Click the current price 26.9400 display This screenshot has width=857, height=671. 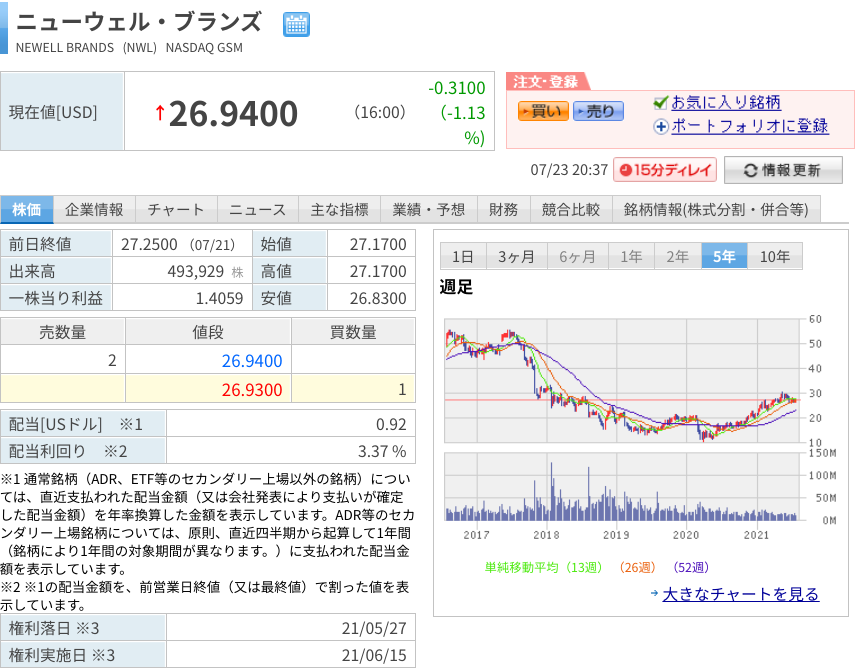(233, 113)
